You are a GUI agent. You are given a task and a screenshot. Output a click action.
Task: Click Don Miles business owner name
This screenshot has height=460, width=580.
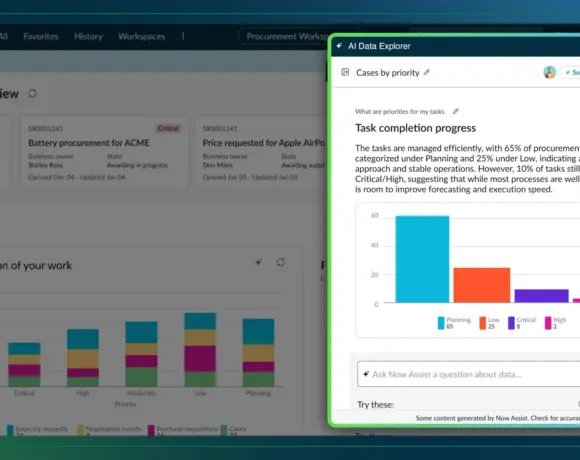(218, 165)
